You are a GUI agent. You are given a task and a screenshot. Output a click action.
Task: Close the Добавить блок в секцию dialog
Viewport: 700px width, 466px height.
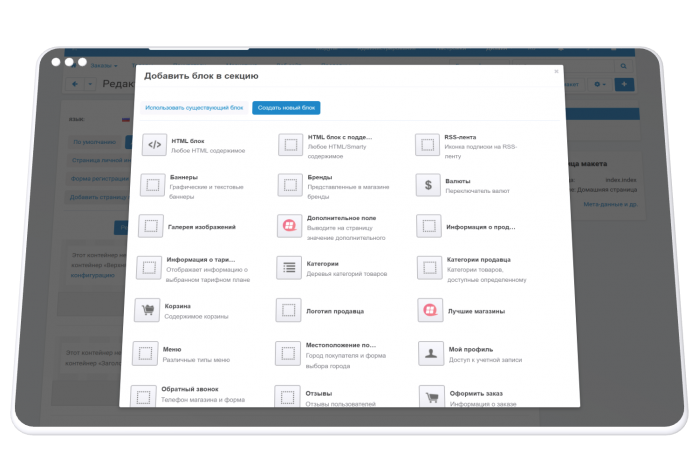(x=556, y=71)
